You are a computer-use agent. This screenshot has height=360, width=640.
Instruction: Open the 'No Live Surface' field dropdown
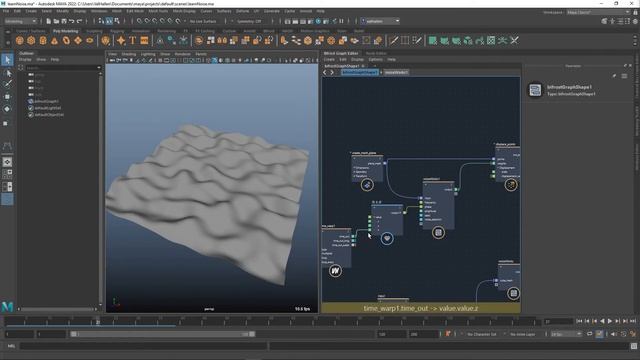[204, 21]
